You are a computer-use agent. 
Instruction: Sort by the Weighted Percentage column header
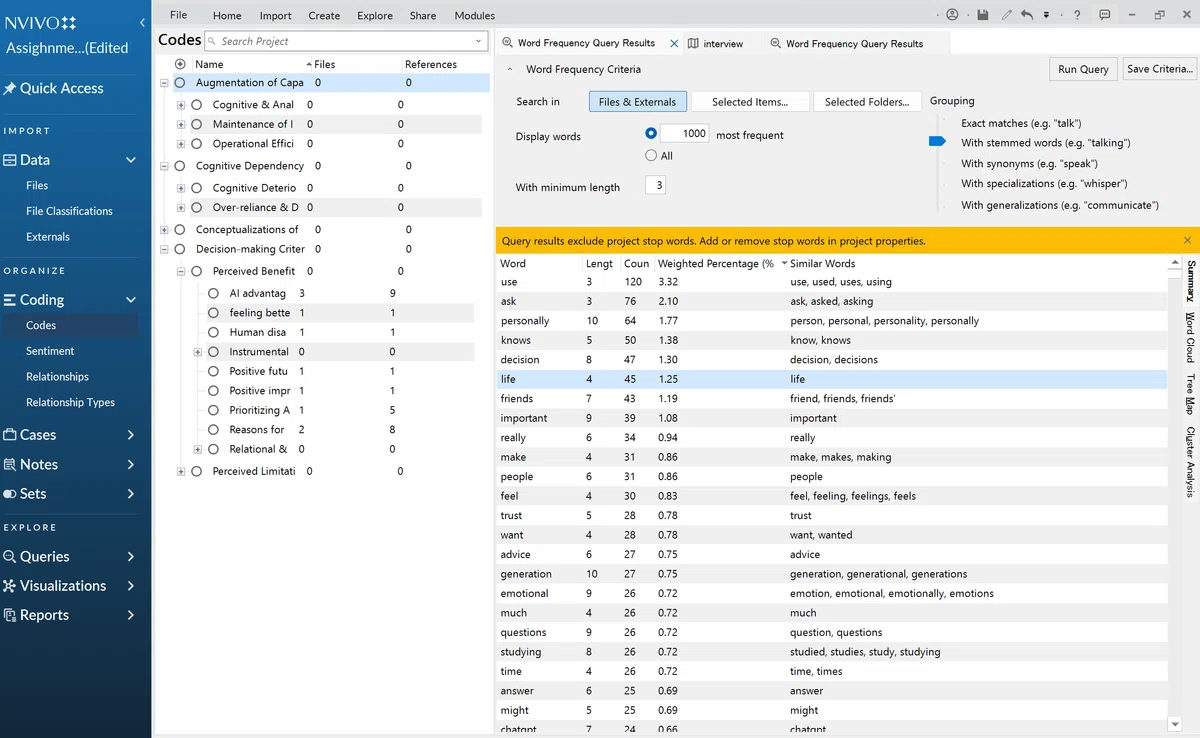click(716, 264)
